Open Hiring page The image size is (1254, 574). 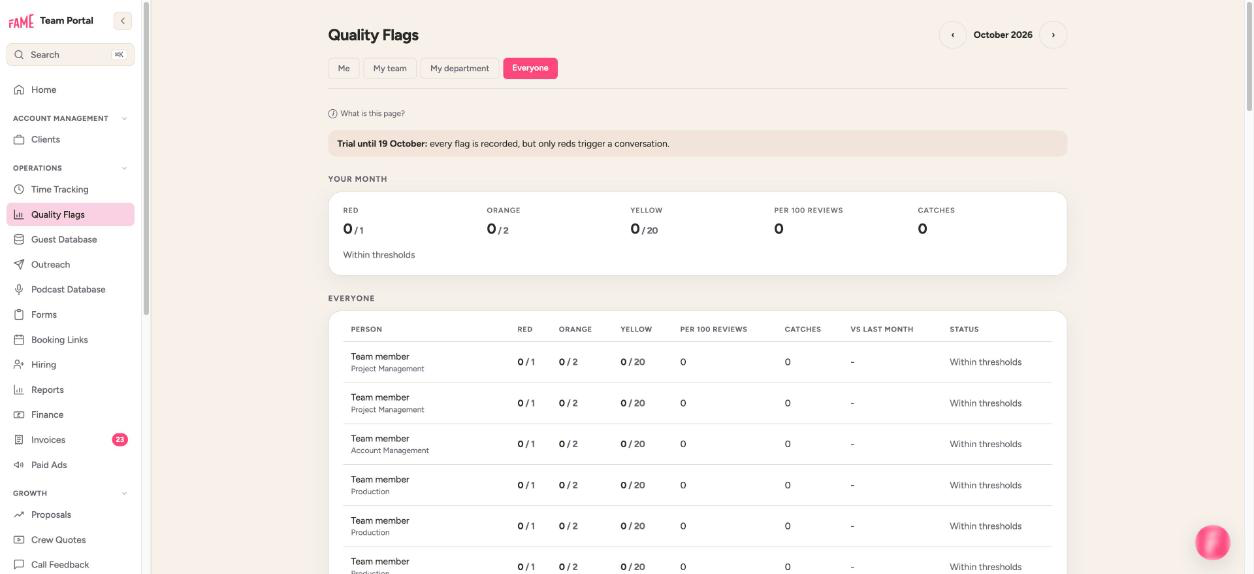click(x=70, y=365)
